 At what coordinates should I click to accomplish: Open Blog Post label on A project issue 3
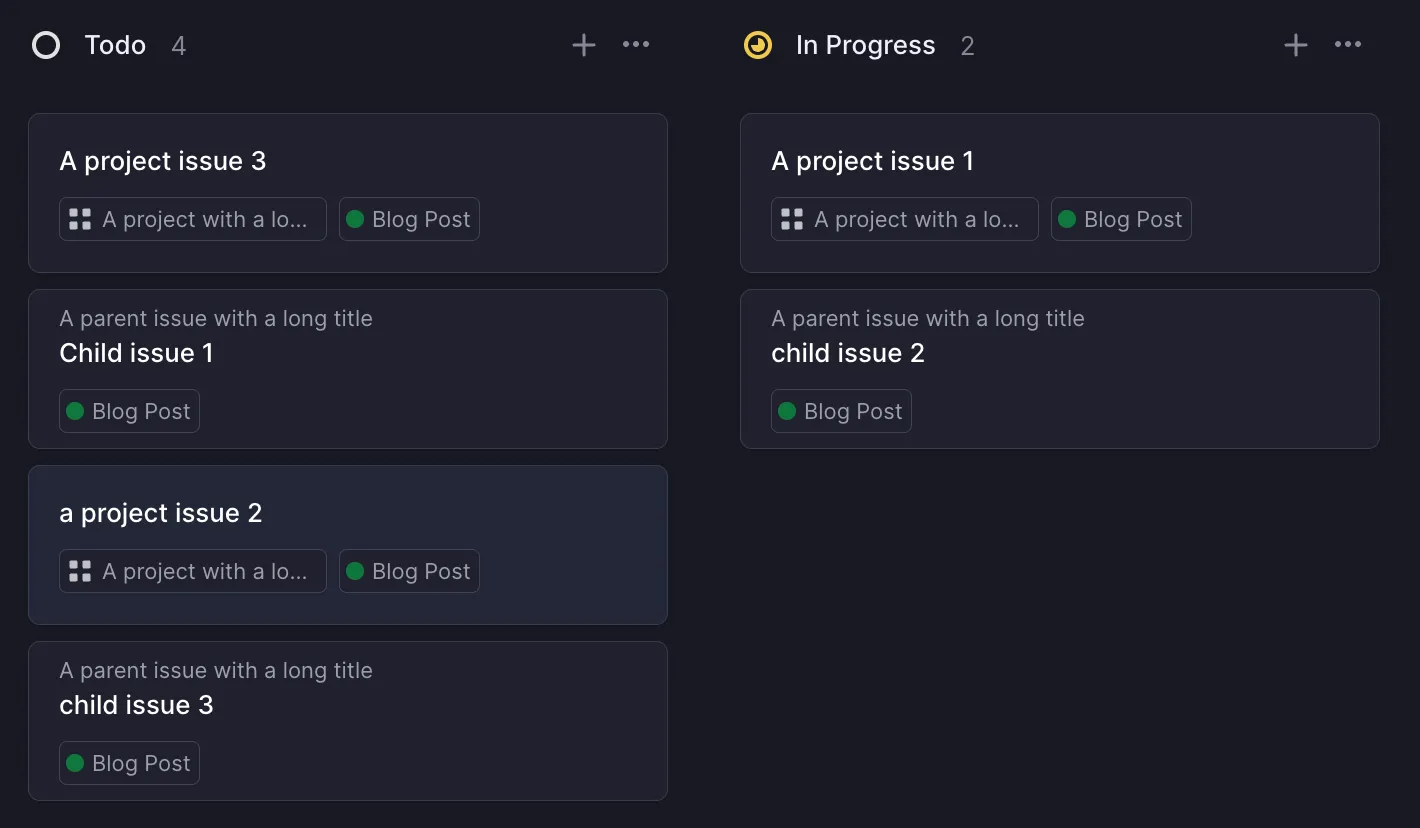[409, 219]
